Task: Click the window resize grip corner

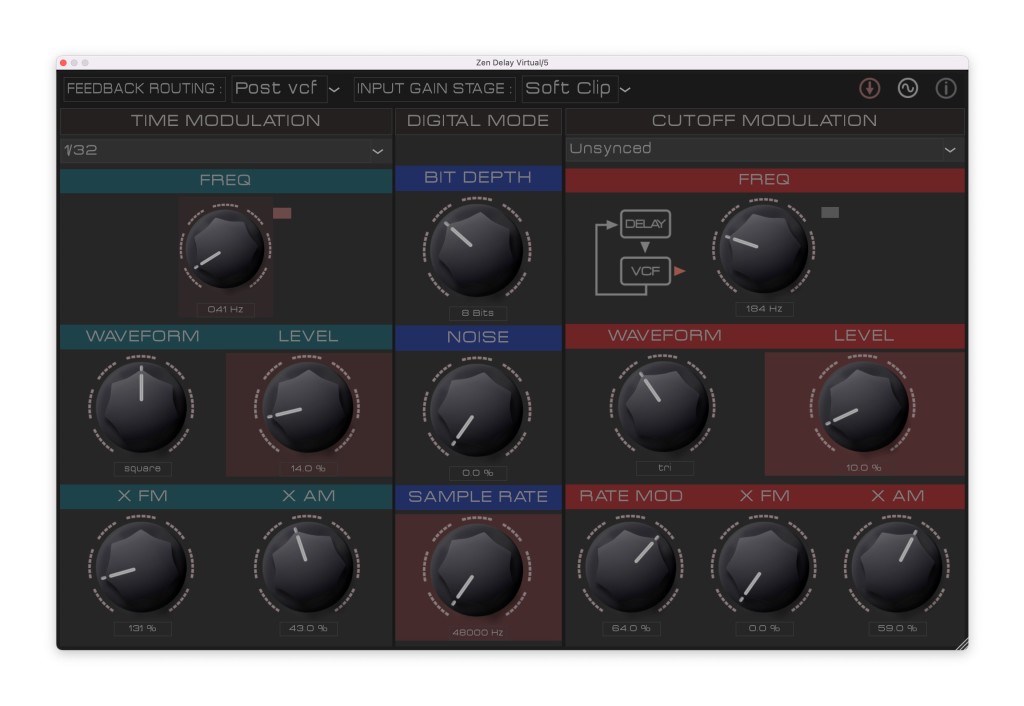Action: 961,644
